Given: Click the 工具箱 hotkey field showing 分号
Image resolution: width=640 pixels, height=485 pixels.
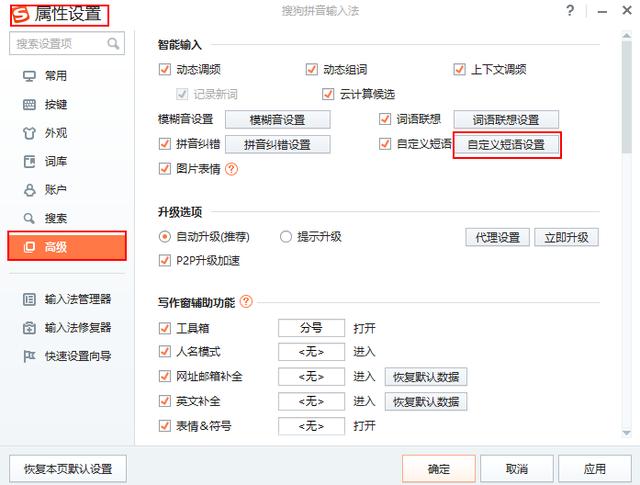Looking at the screenshot, I should point(311,328).
